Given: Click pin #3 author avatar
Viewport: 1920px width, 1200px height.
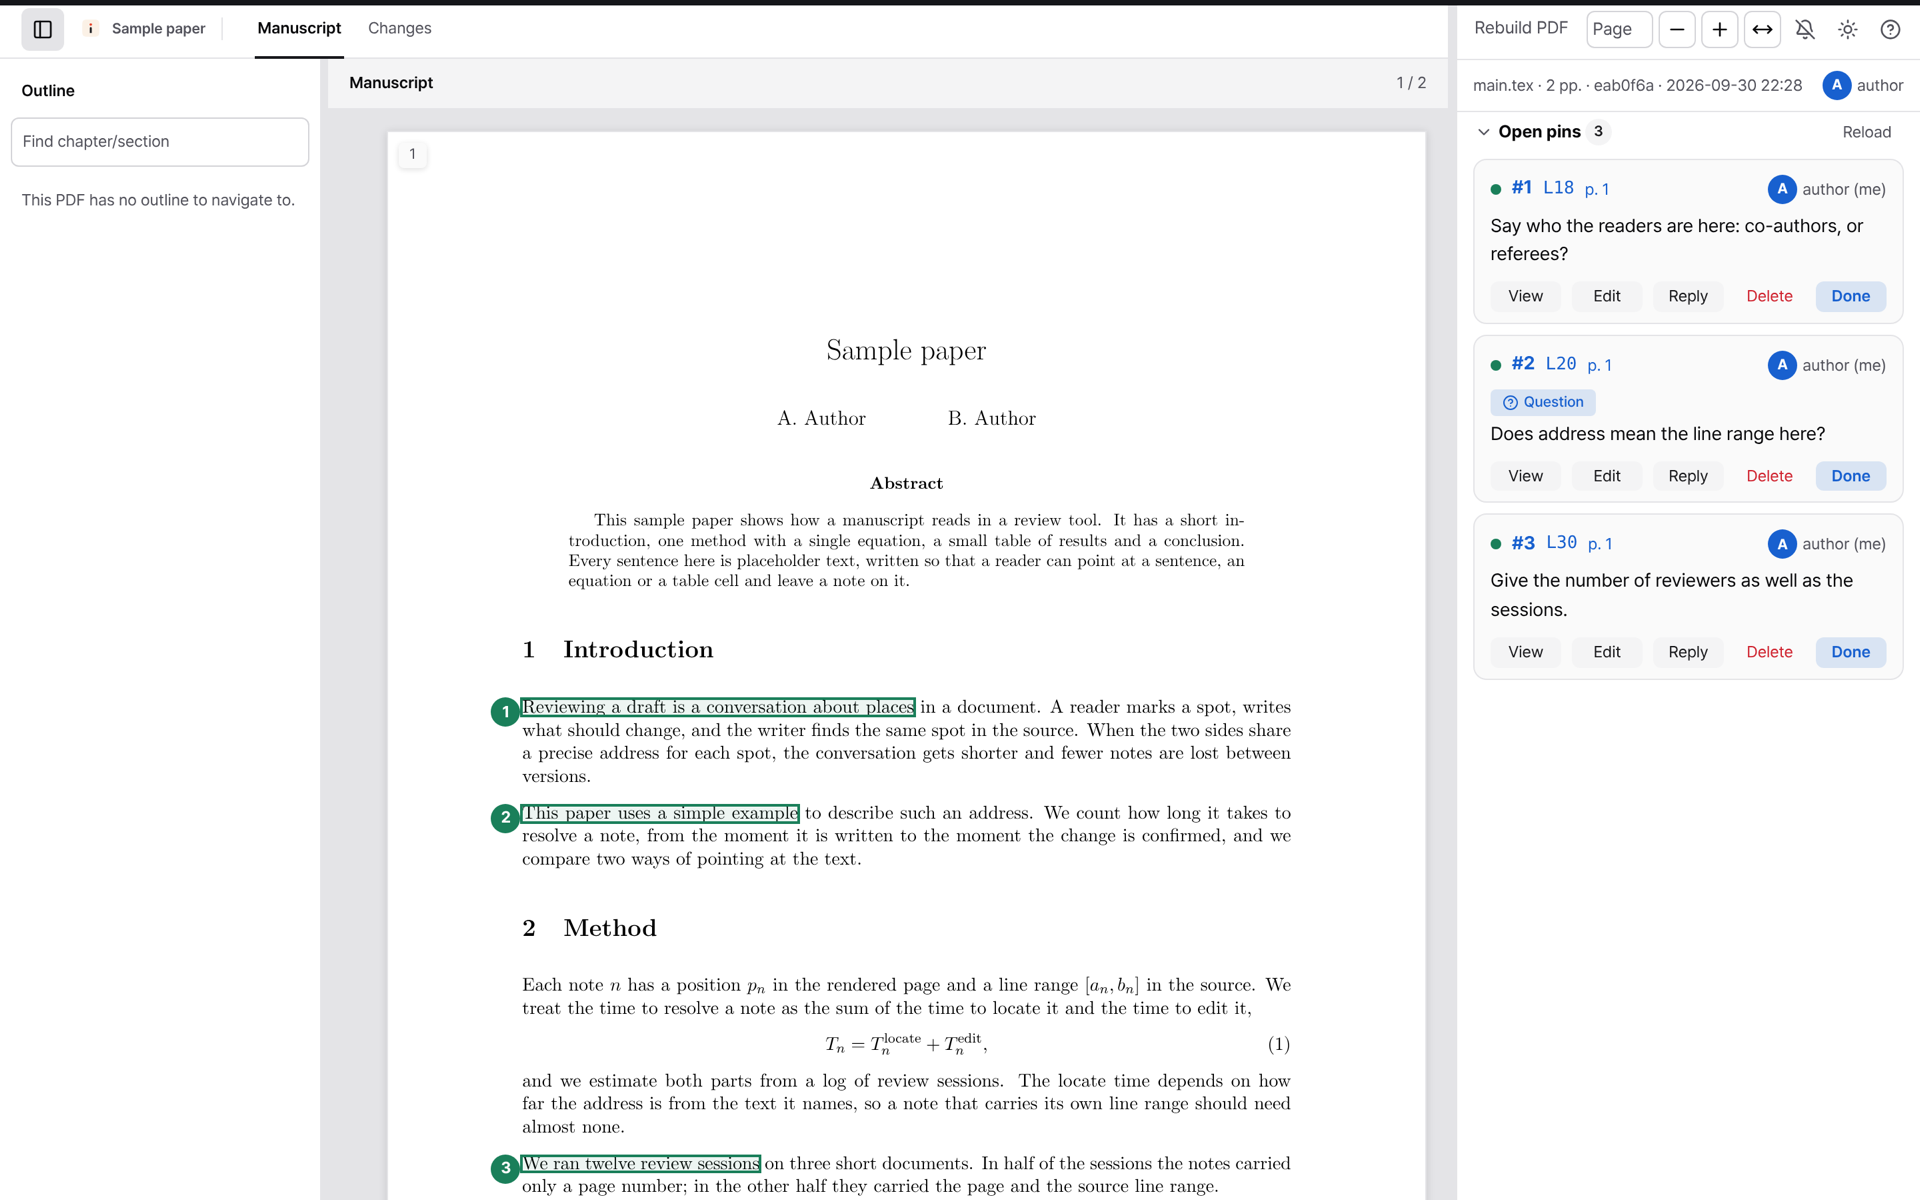Looking at the screenshot, I should coord(1781,544).
